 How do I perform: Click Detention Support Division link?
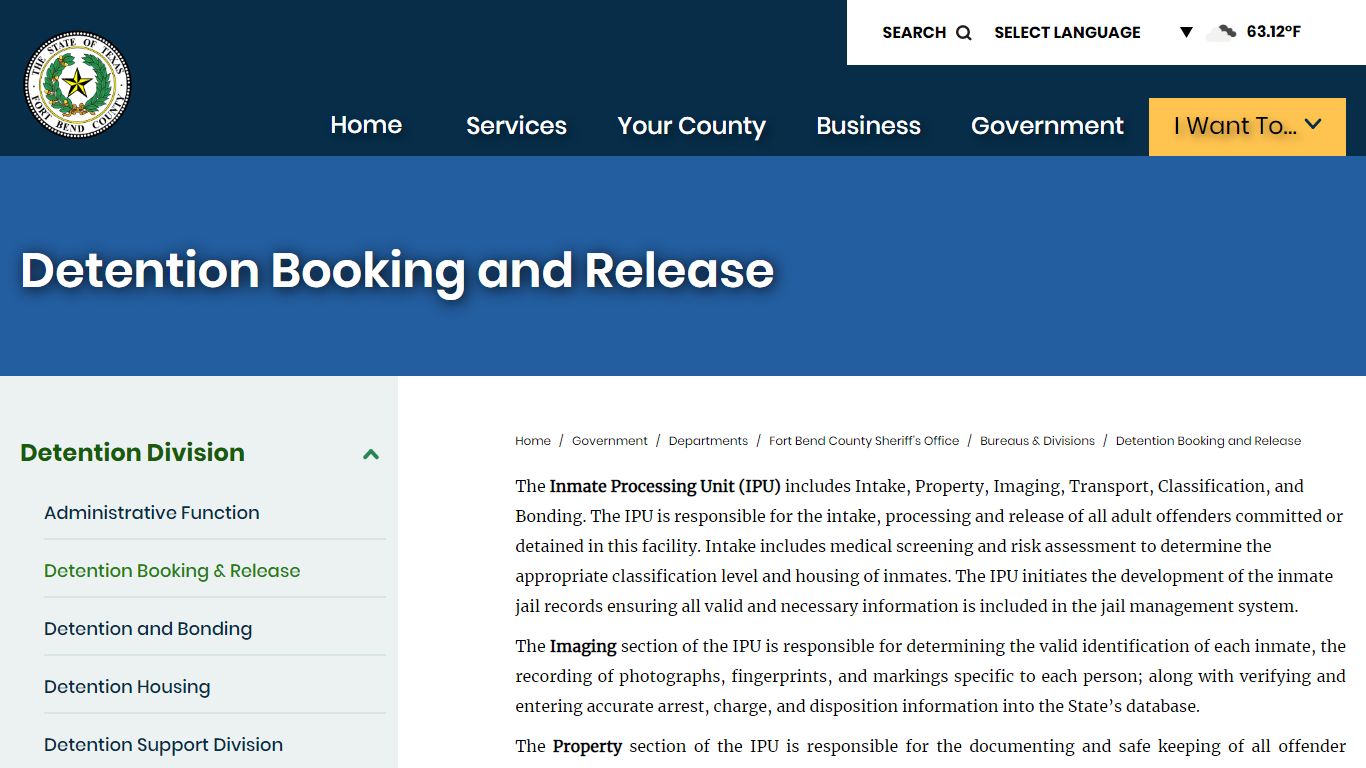[x=163, y=745]
